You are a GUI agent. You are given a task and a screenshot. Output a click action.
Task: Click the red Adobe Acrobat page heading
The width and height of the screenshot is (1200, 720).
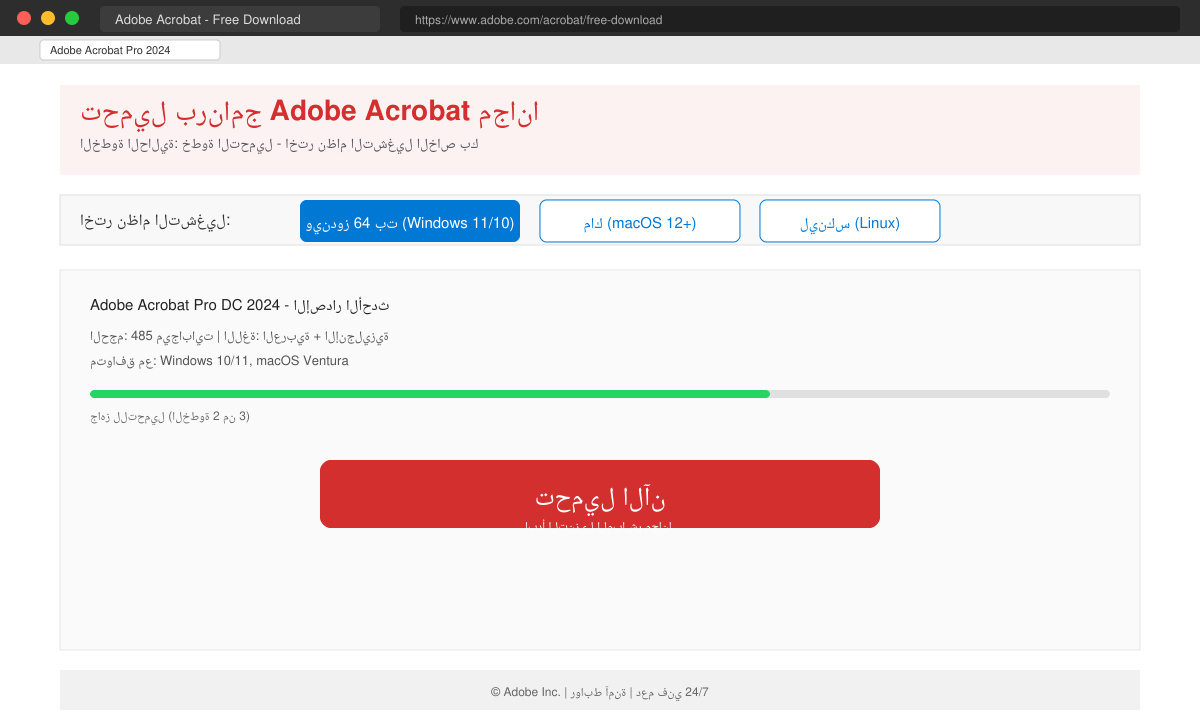pos(310,111)
